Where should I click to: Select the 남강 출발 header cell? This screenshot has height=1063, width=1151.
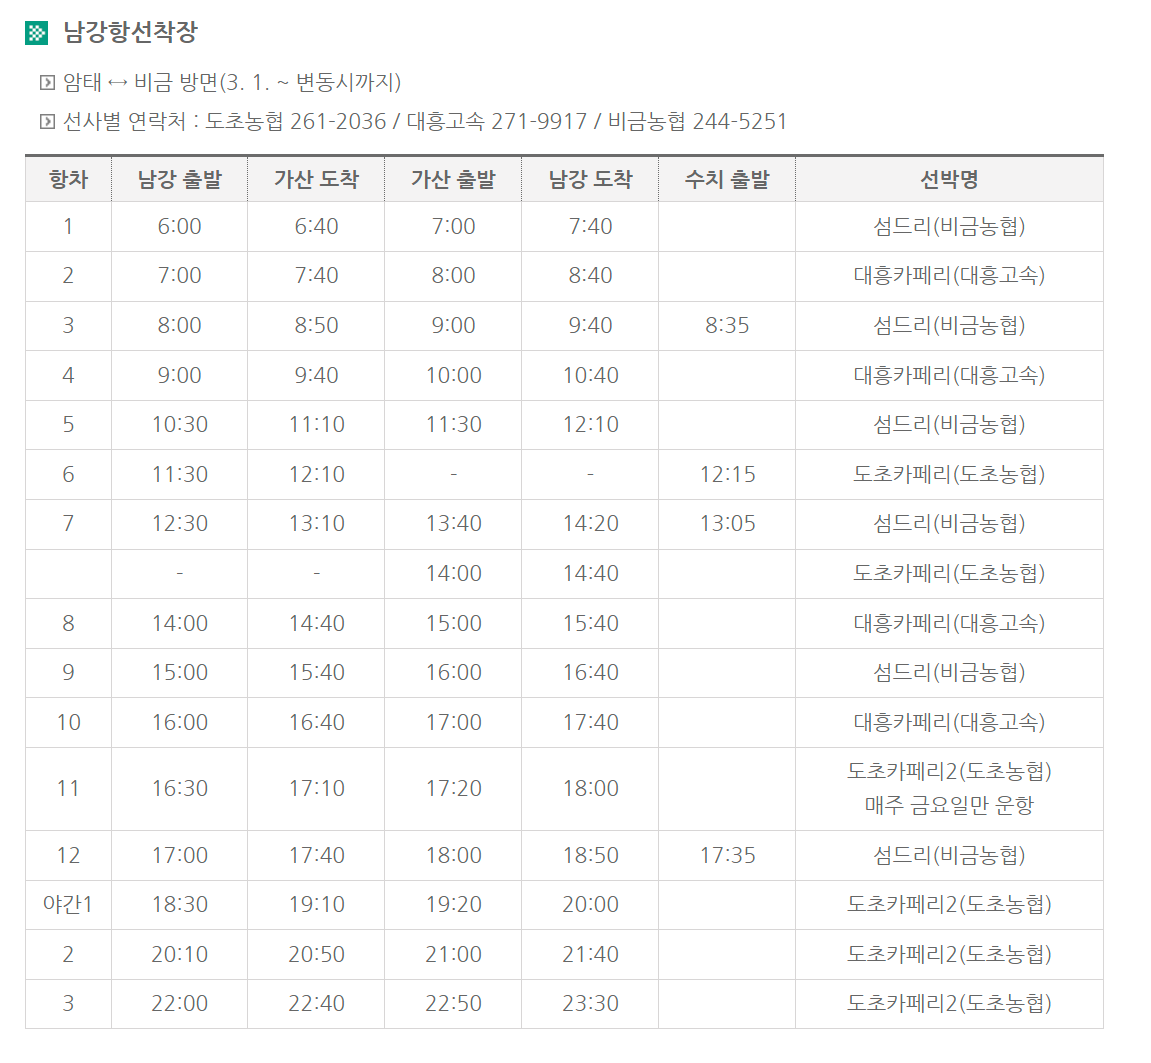coord(178,178)
